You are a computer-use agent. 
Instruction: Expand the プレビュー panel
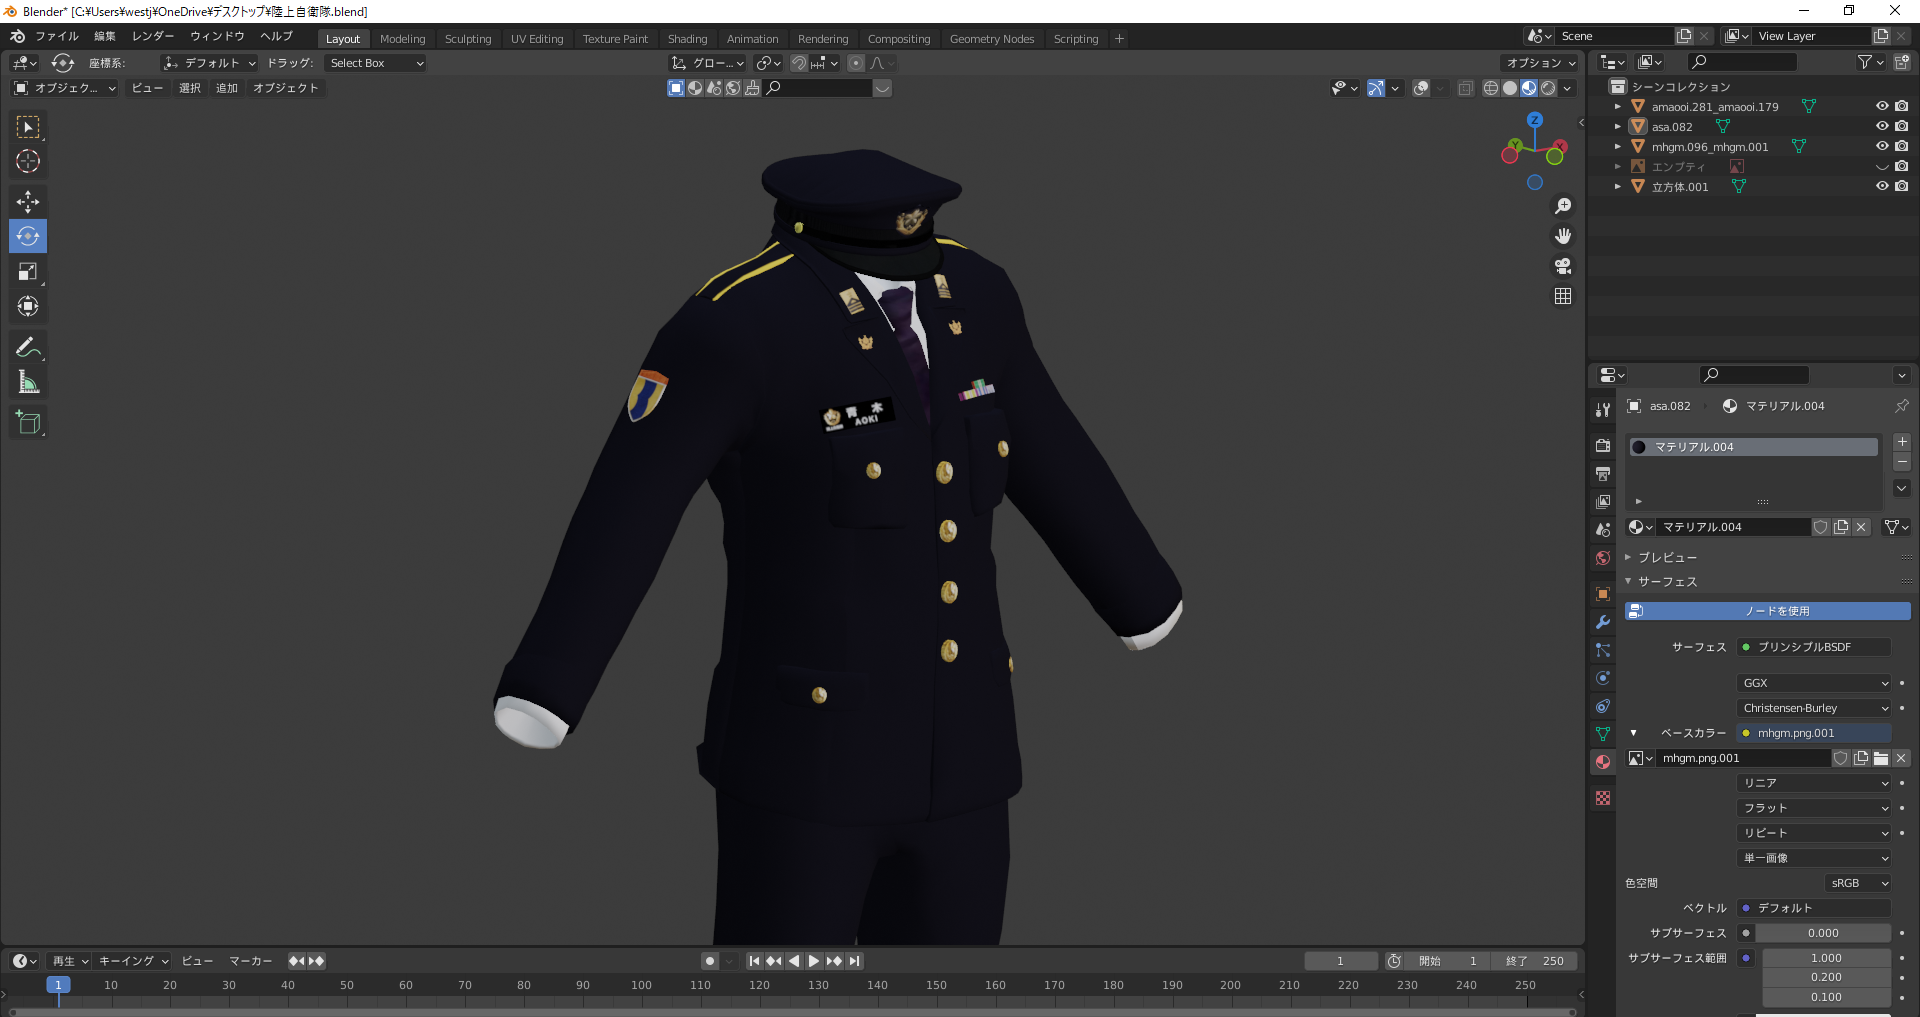(x=1667, y=557)
